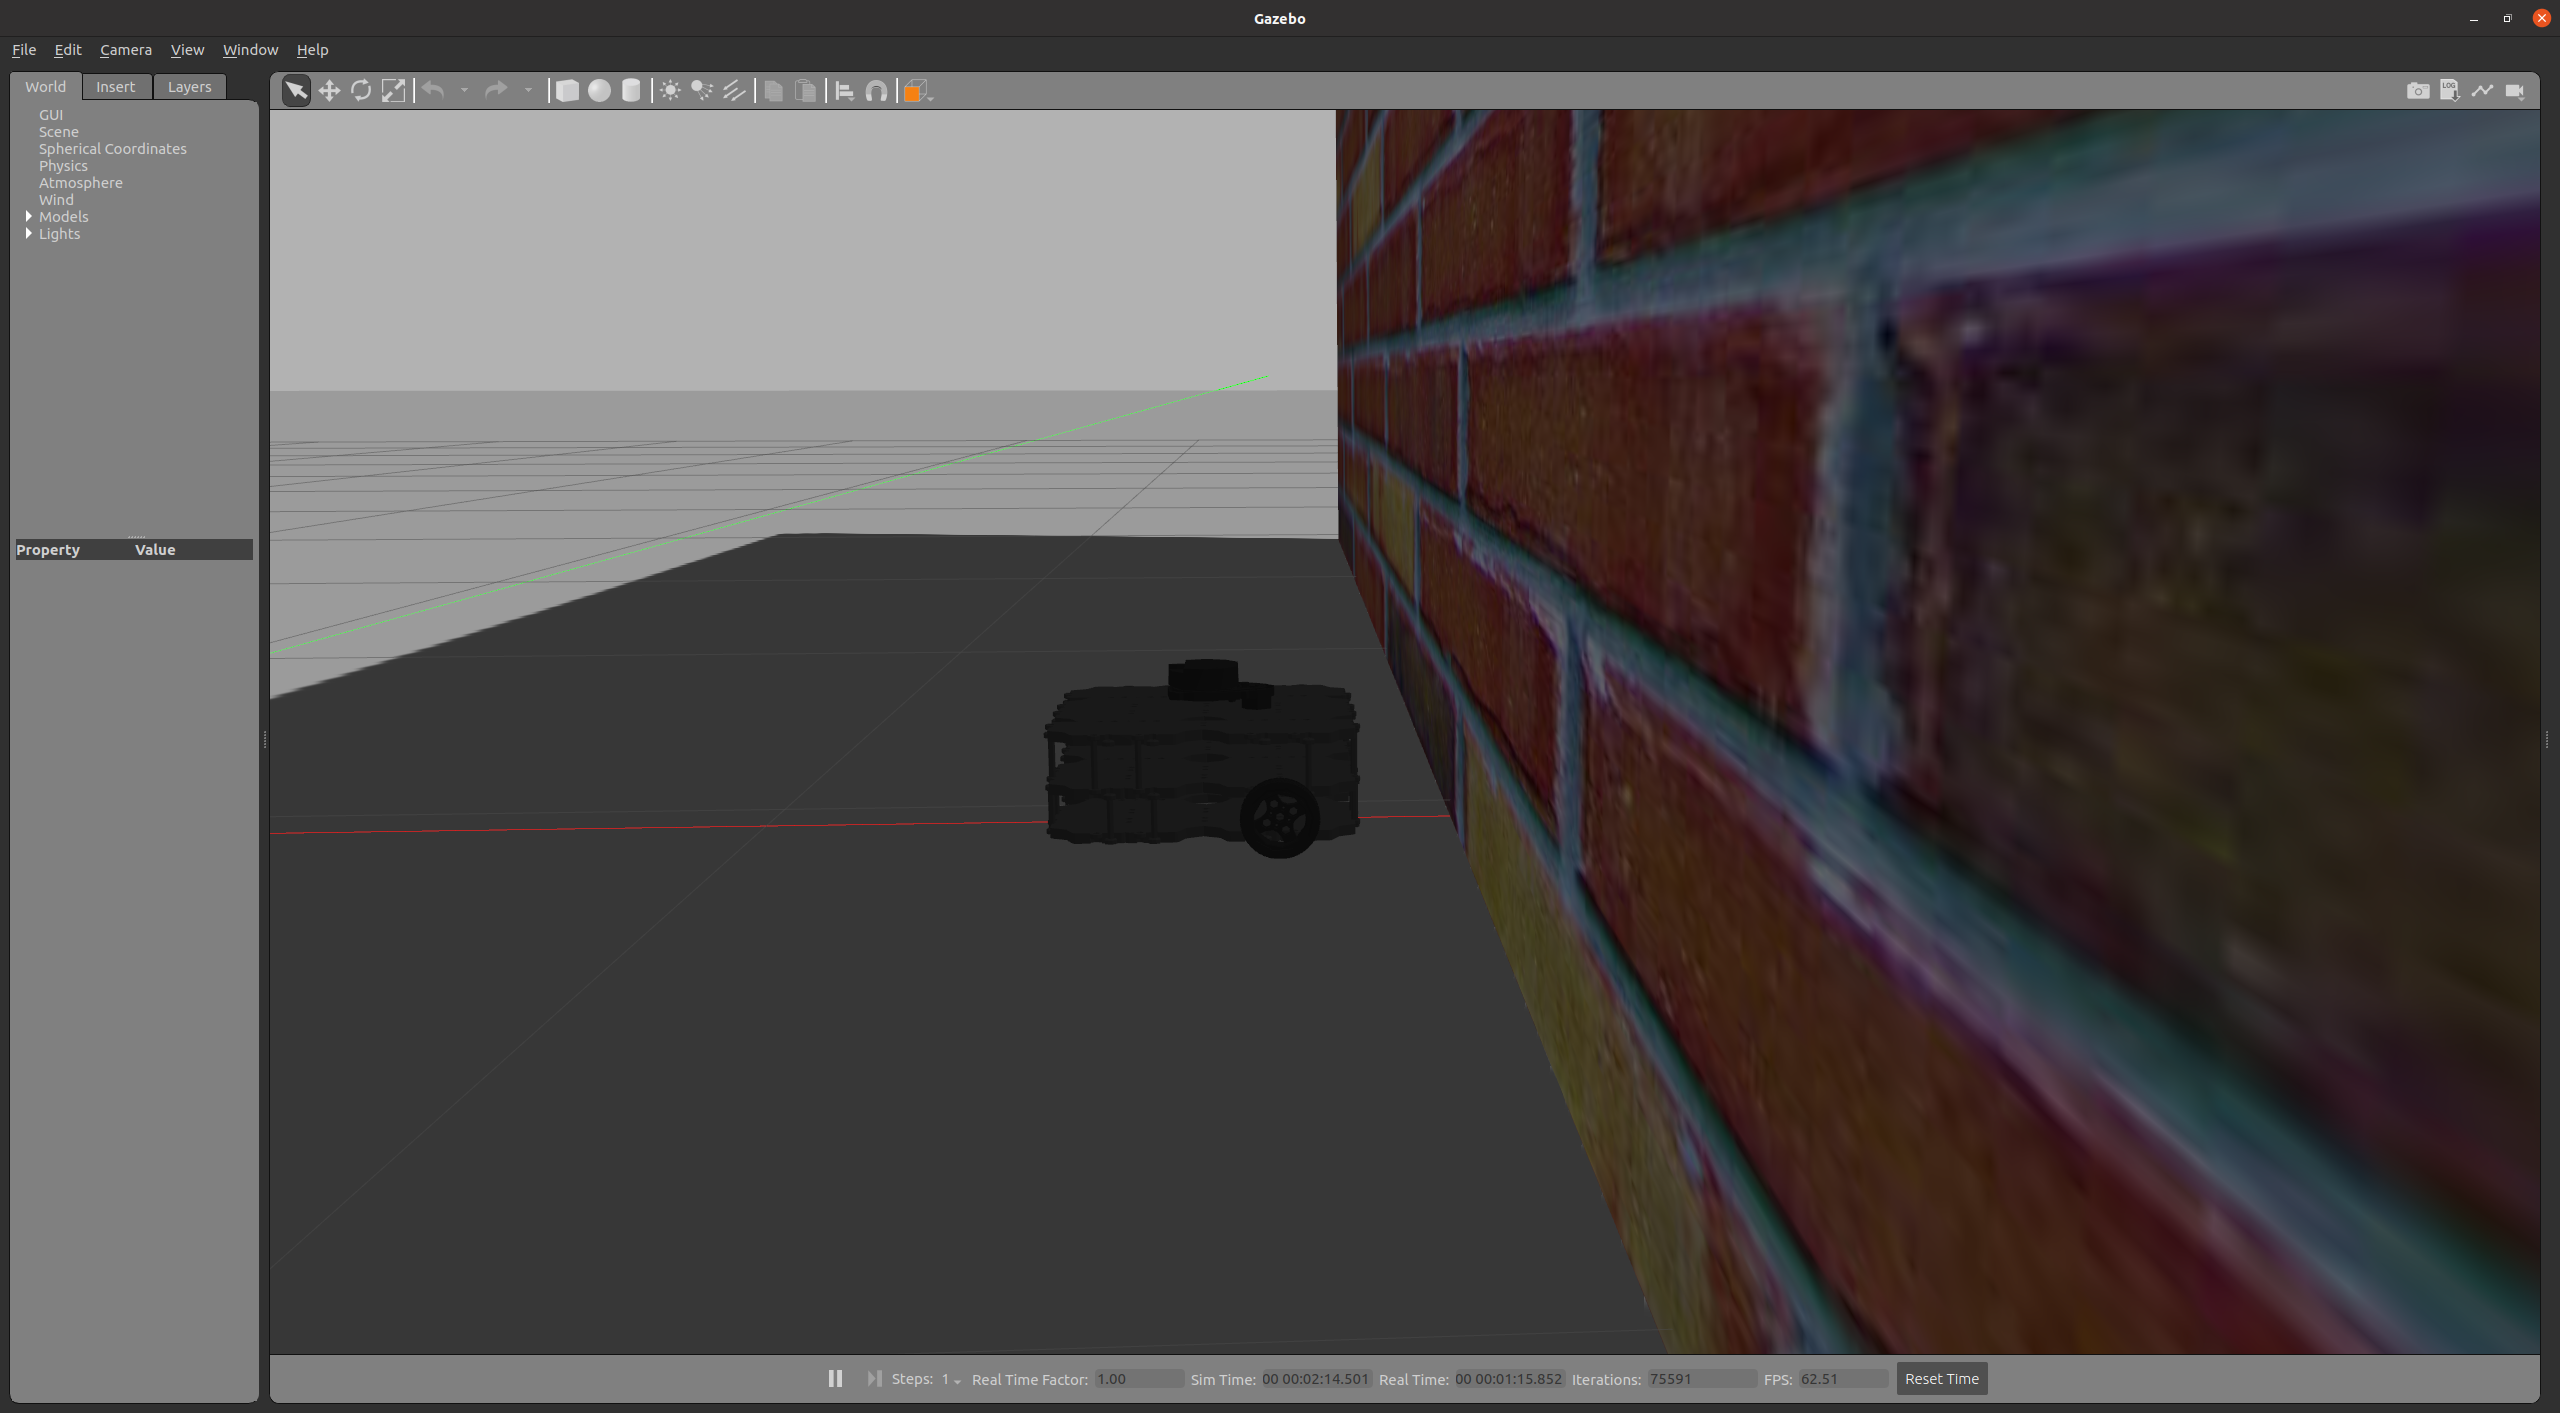Viewport: 2560px width, 1413px height.
Task: Add a point light
Action: pyautogui.click(x=670, y=91)
